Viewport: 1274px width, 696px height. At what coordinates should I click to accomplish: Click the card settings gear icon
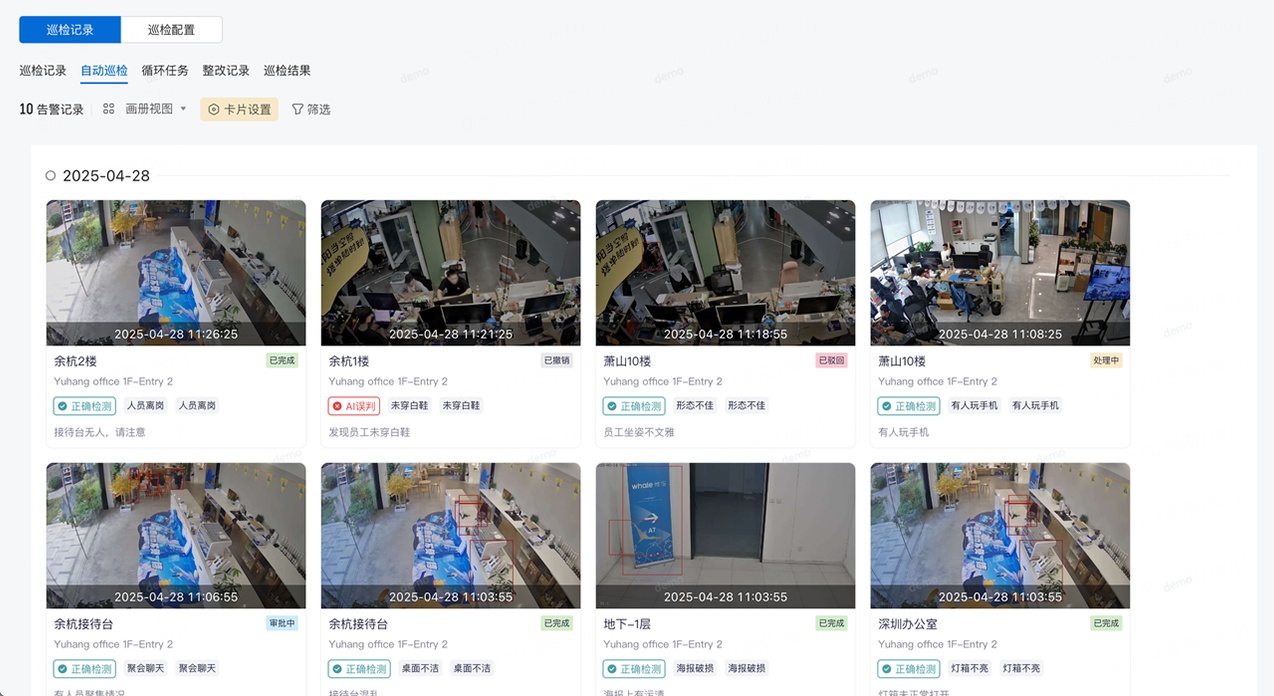click(x=214, y=110)
